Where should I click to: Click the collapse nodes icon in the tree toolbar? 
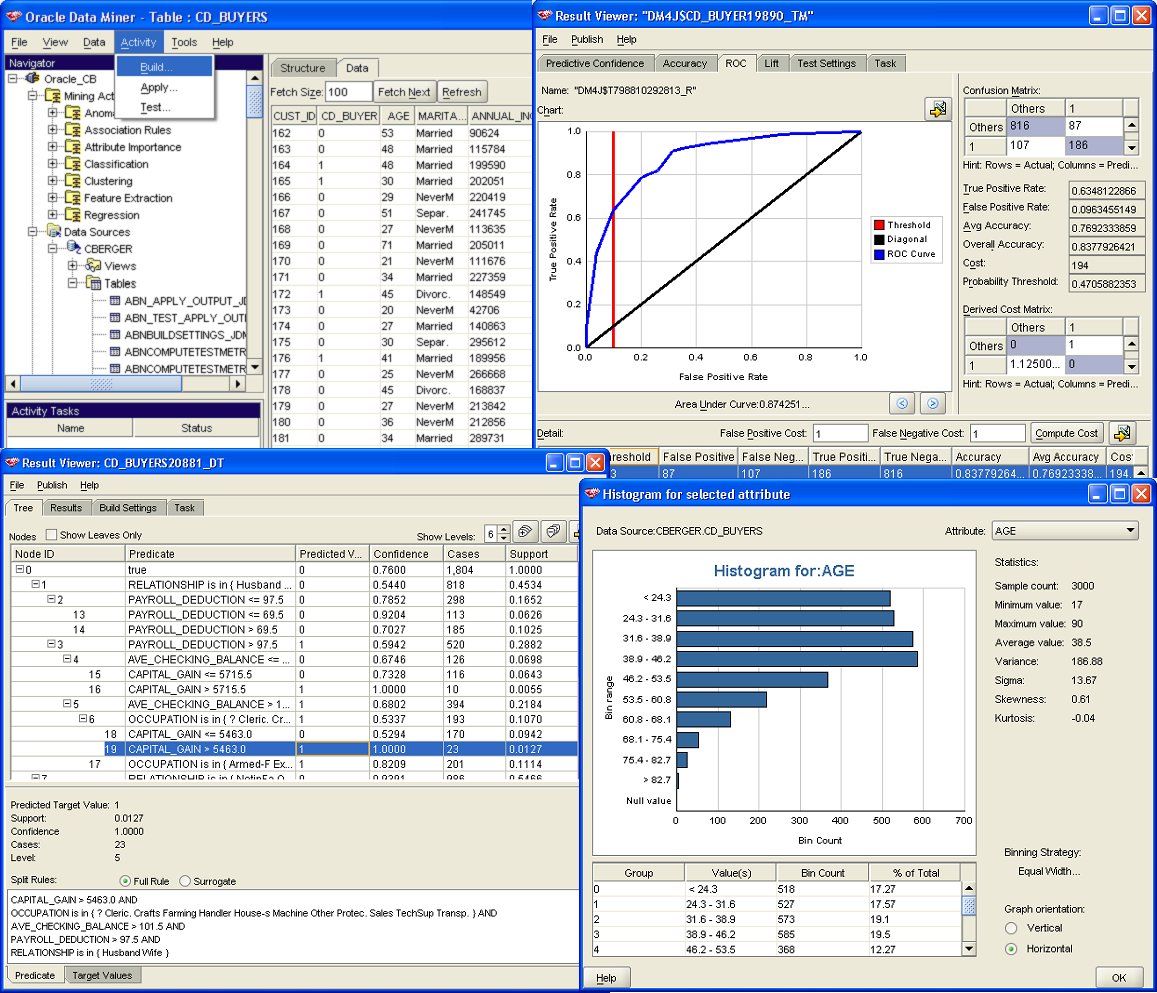pyautogui.click(x=552, y=532)
